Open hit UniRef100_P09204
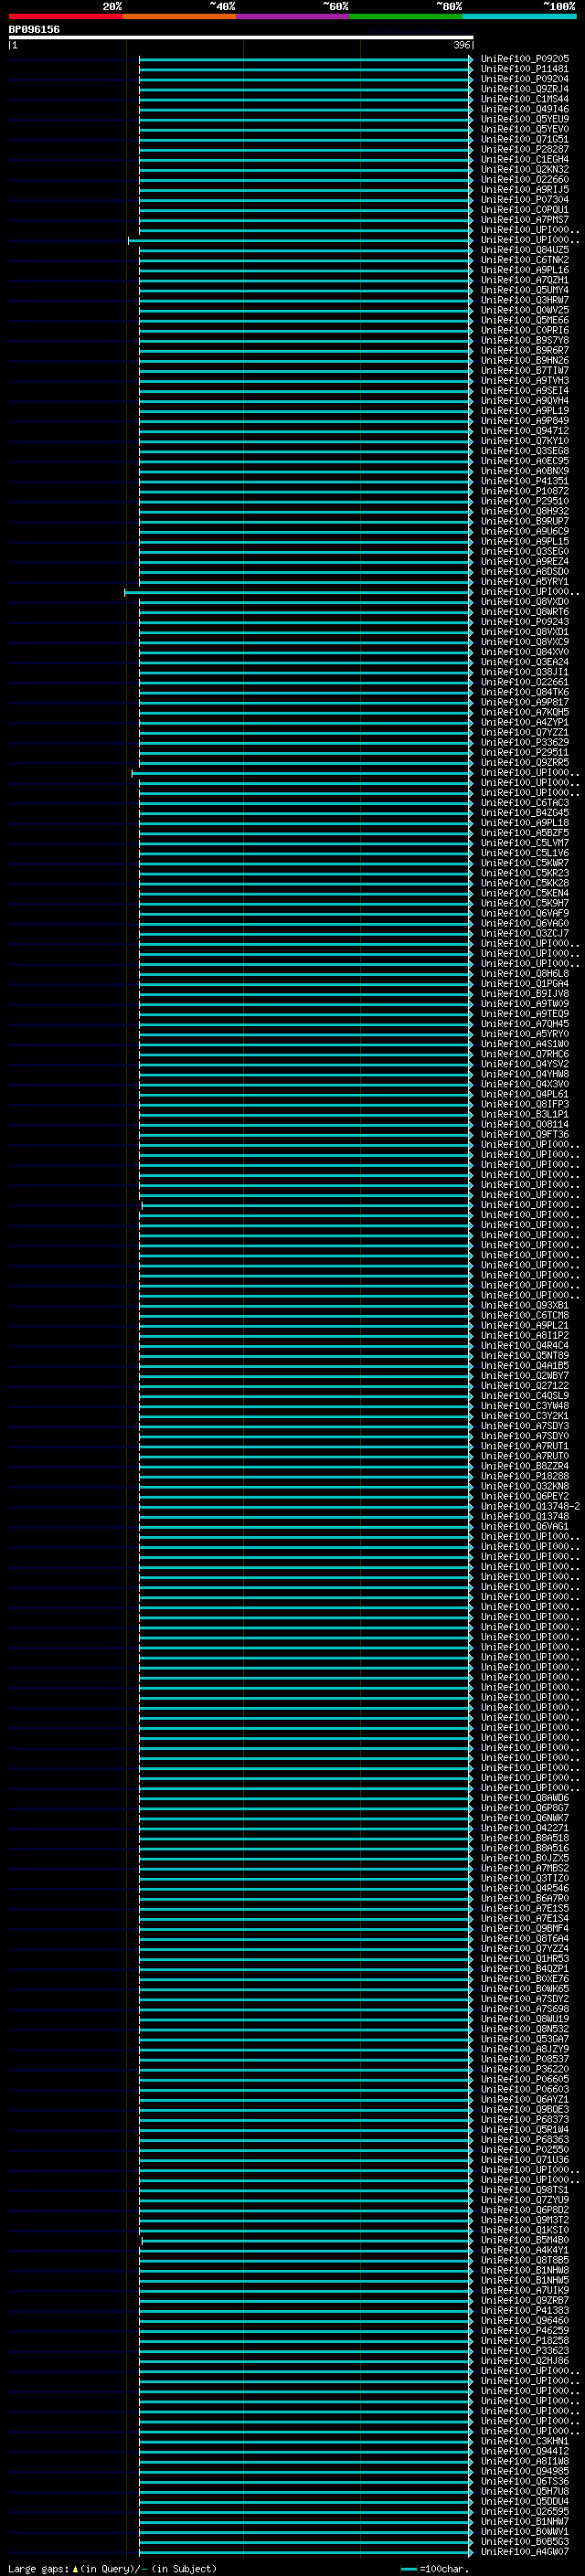This screenshot has width=585, height=2576. click(525, 79)
